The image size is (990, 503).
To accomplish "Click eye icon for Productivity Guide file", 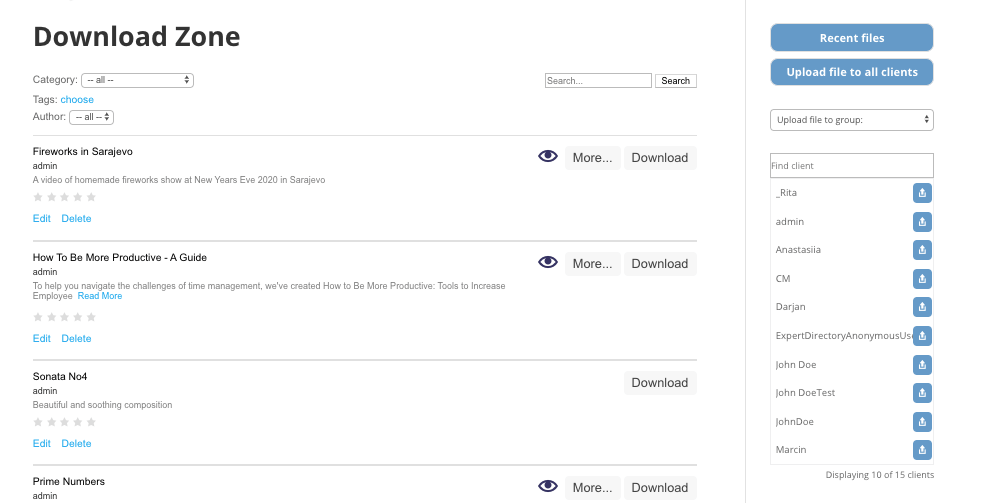I will 548,263.
